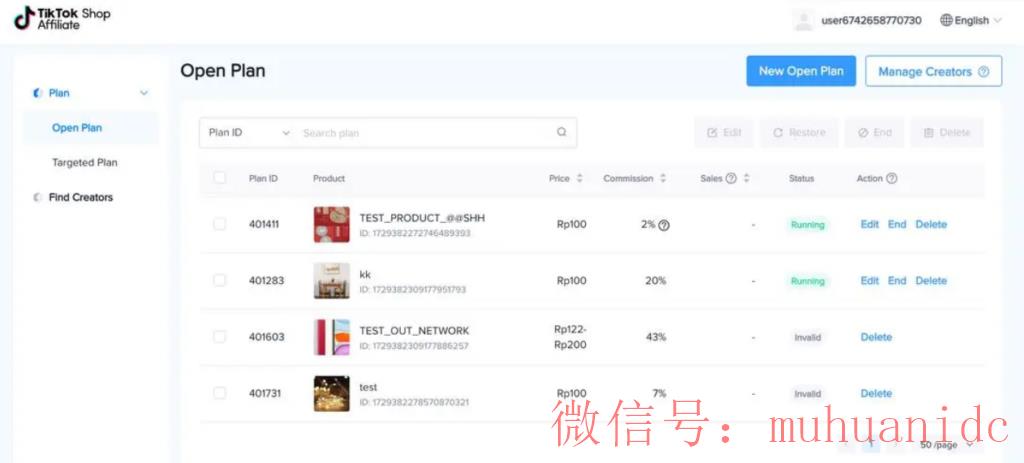Delete invalid plan 401731
Image resolution: width=1024 pixels, height=463 pixels.
click(x=876, y=393)
